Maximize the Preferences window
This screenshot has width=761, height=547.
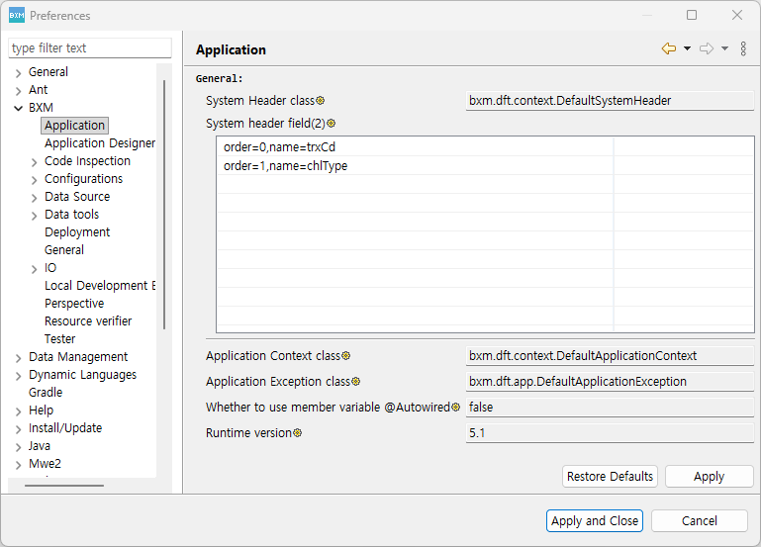pos(692,15)
